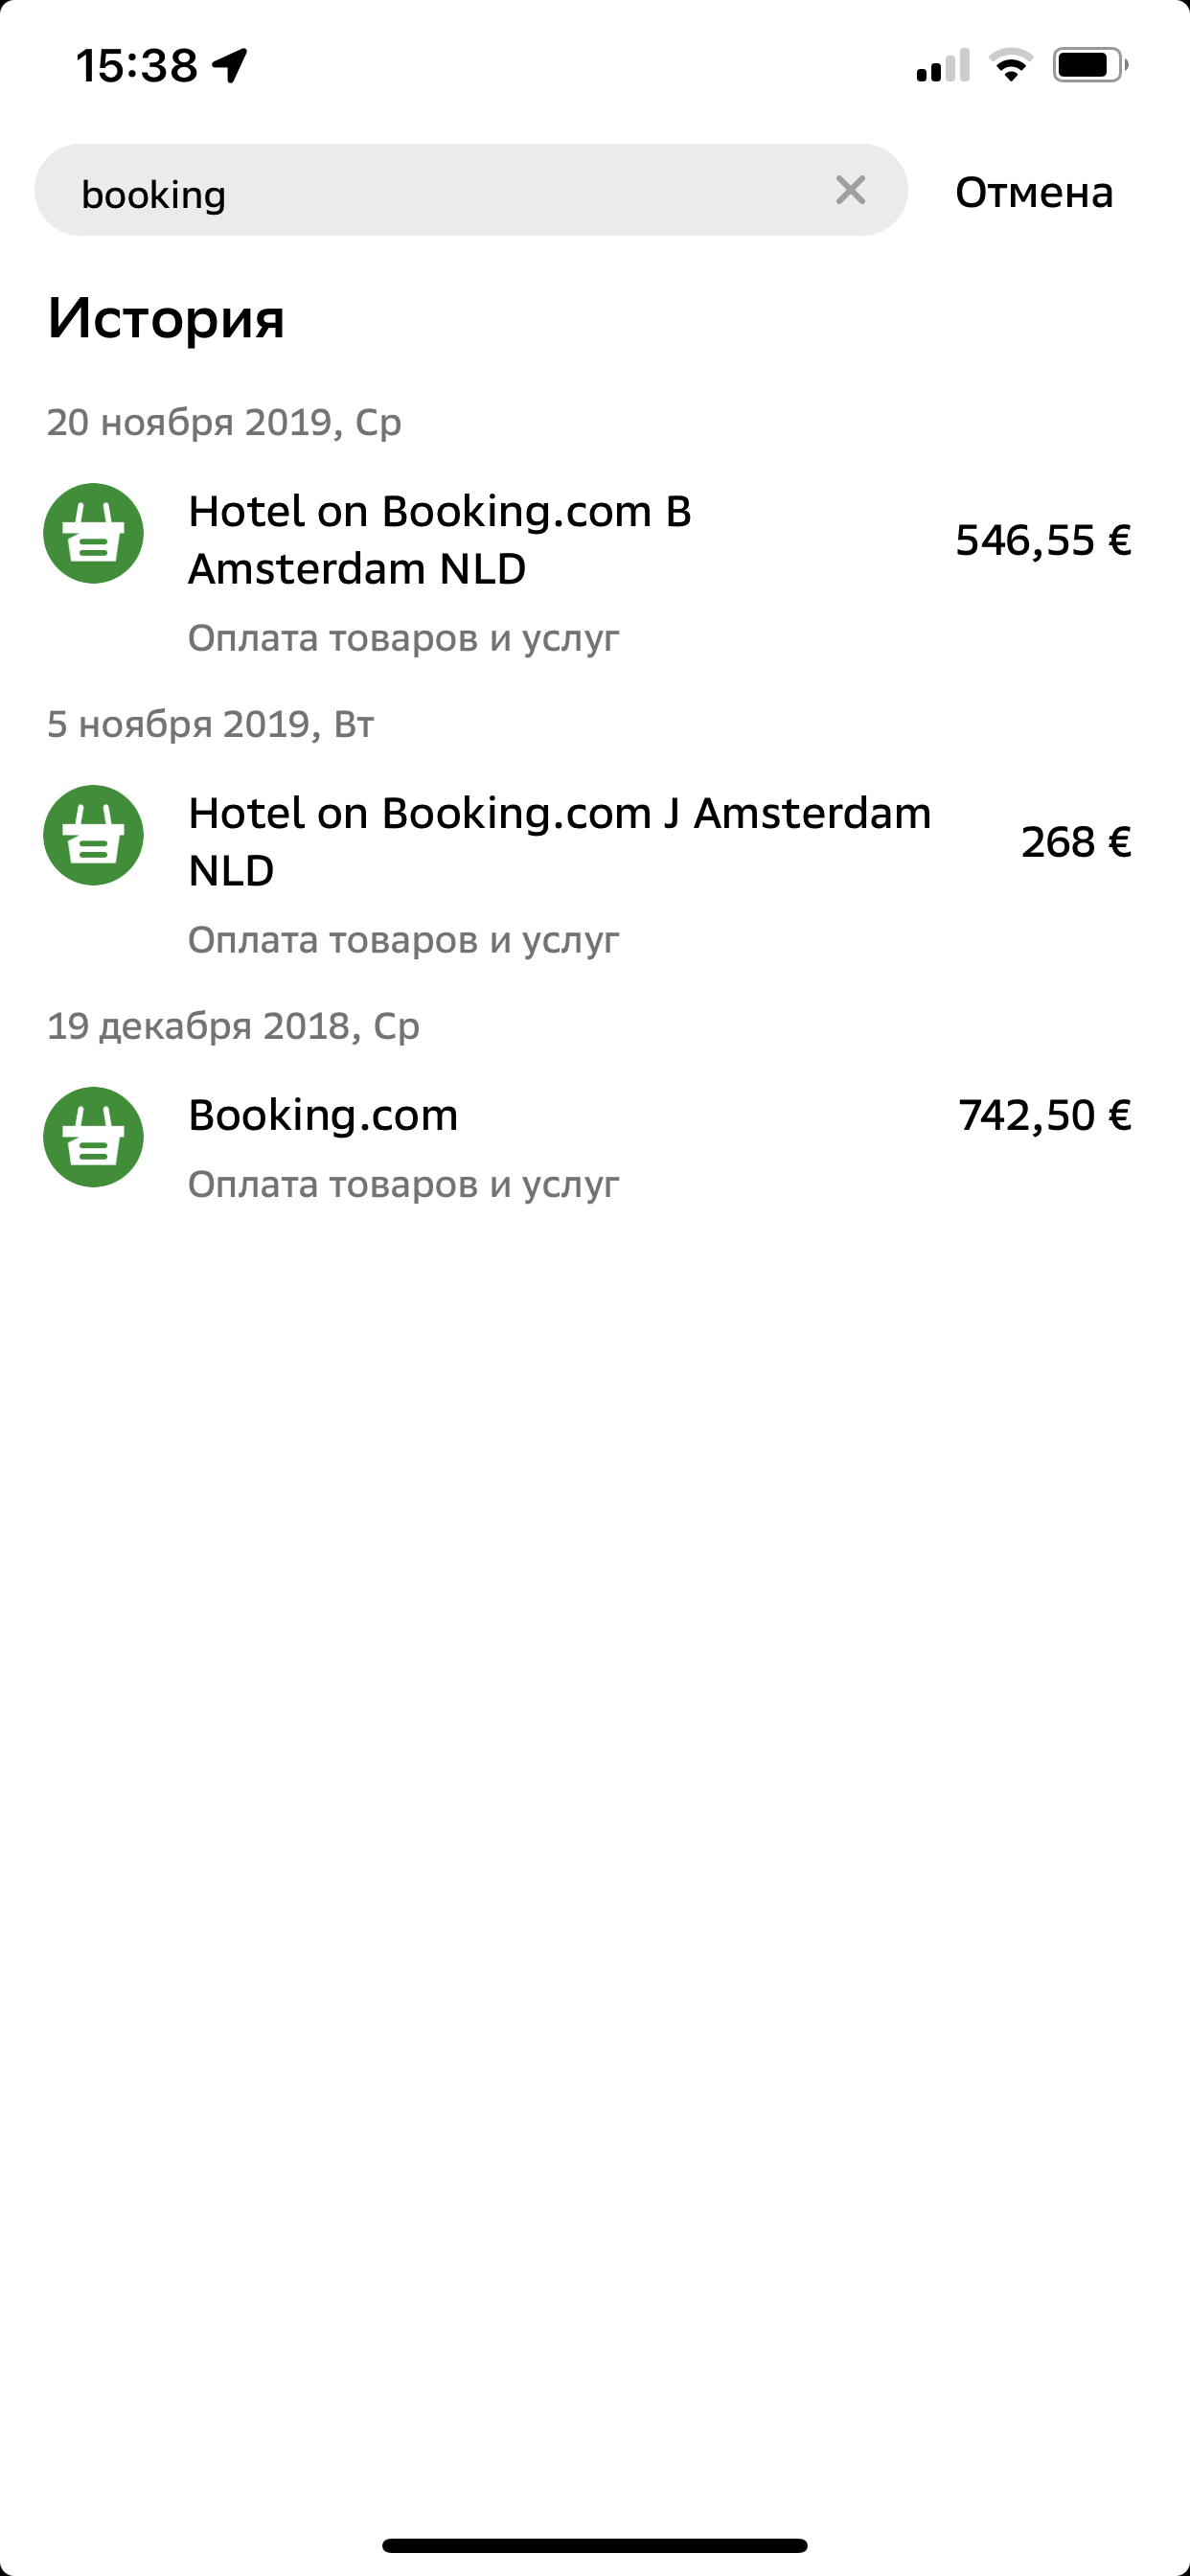This screenshot has width=1190, height=2576.
Task: Tap the 20 ноября 2019 date header
Action: pos(224,422)
